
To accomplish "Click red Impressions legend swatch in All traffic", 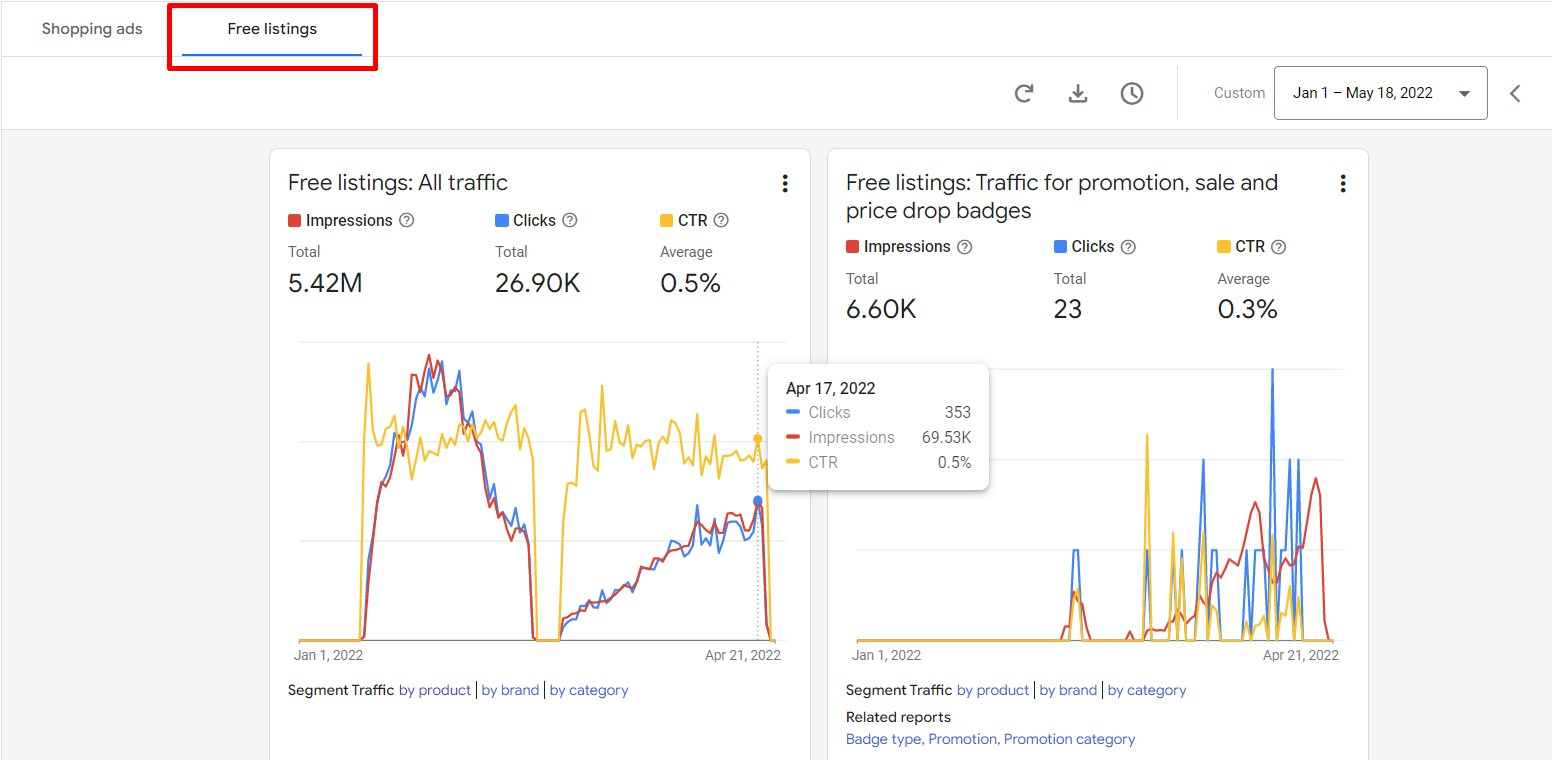I will point(295,220).
